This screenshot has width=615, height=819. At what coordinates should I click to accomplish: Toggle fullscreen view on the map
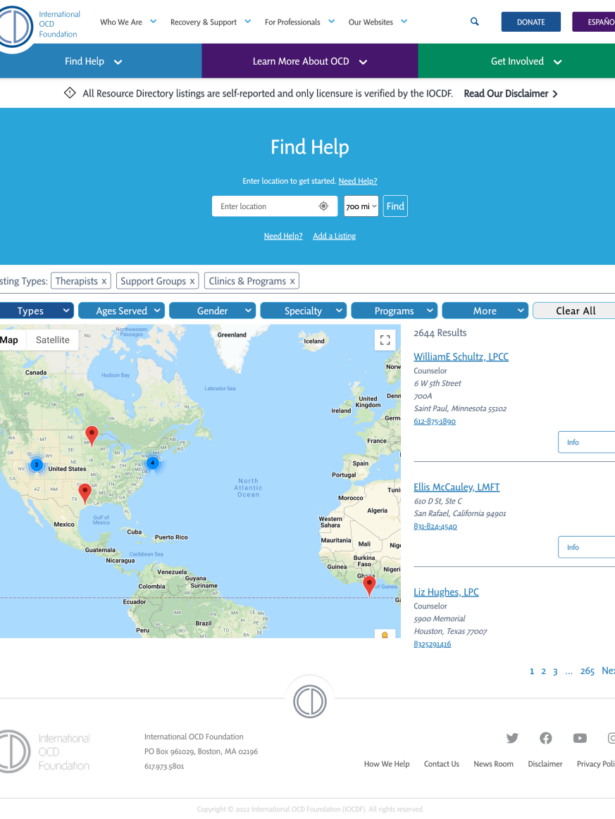[x=385, y=340]
